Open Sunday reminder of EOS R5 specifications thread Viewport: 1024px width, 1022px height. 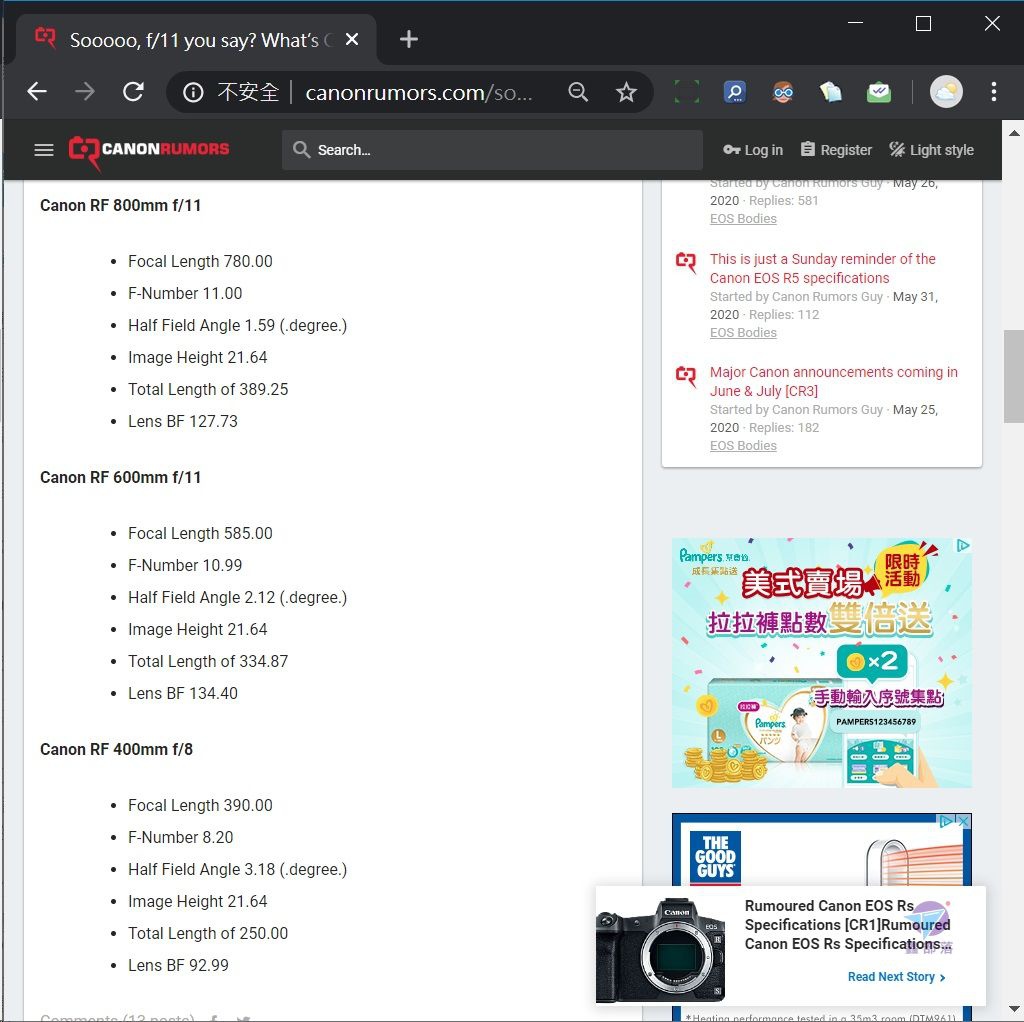822,268
